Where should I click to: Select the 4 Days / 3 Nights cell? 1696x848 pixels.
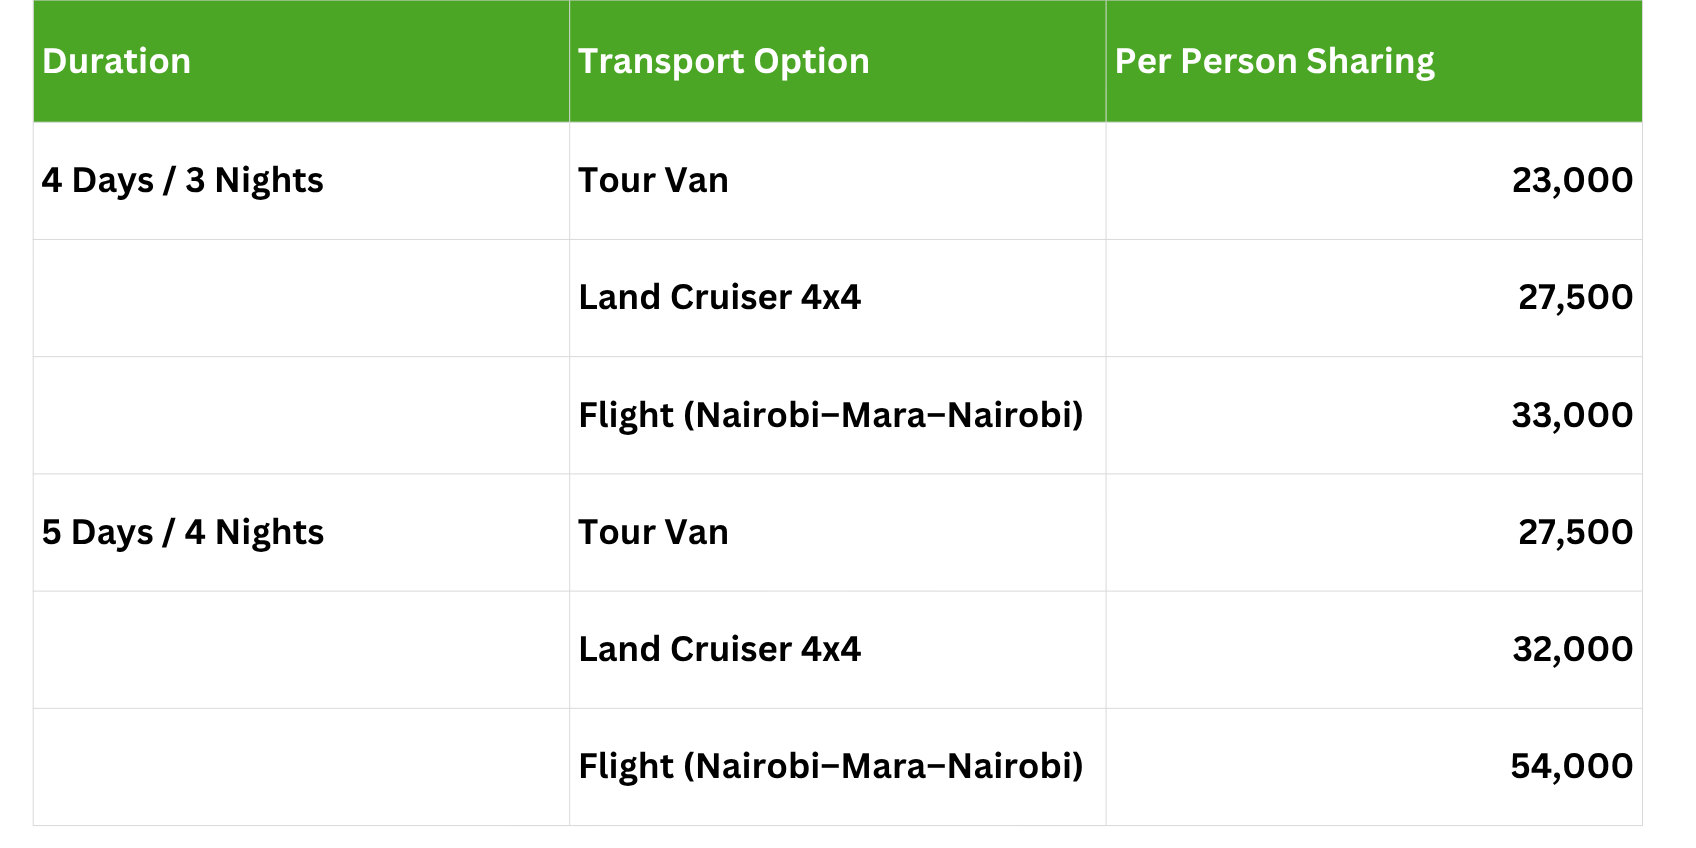click(x=183, y=181)
